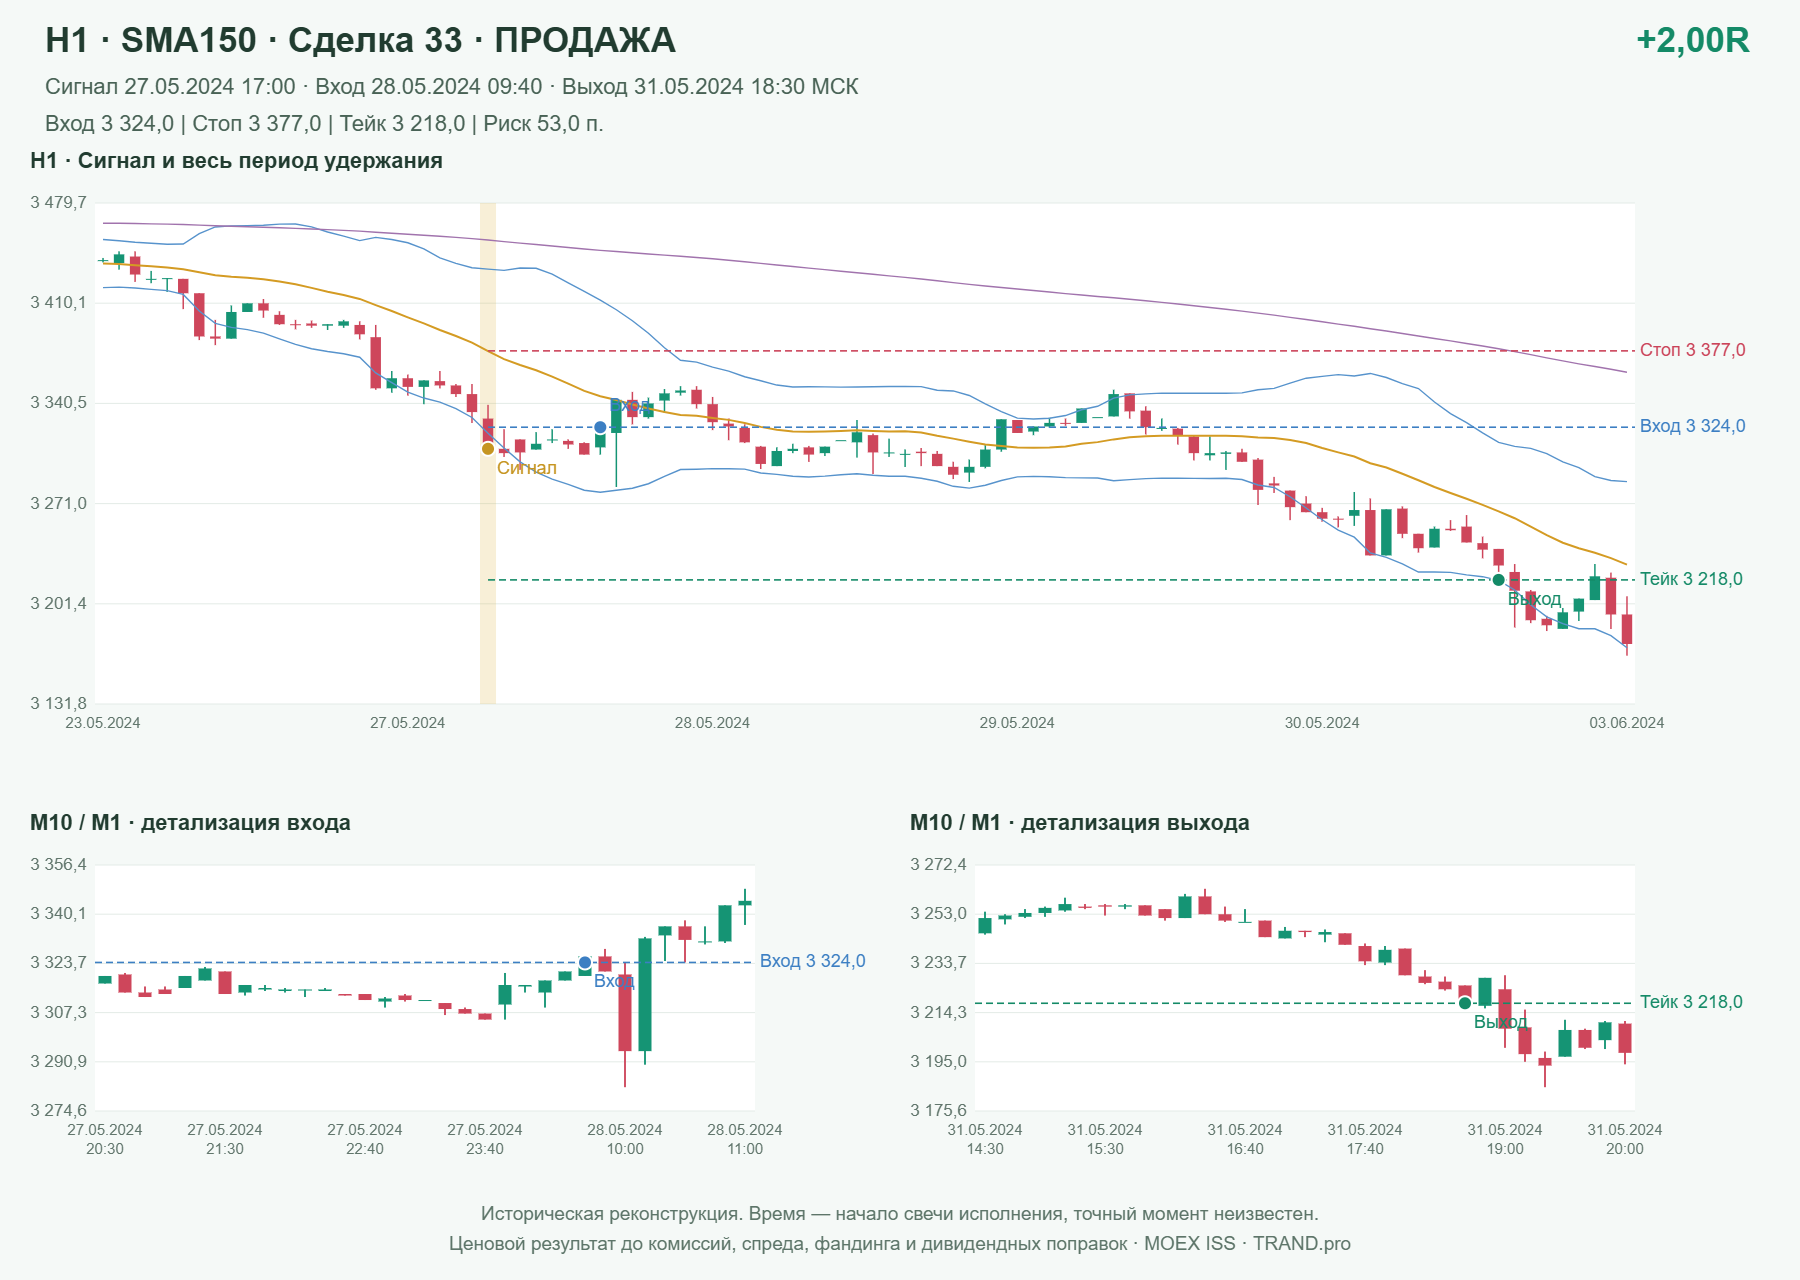Image resolution: width=1800 pixels, height=1280 pixels.
Task: Click the '28.05.2024 10:00' entry chart time label
Action: point(625,1139)
